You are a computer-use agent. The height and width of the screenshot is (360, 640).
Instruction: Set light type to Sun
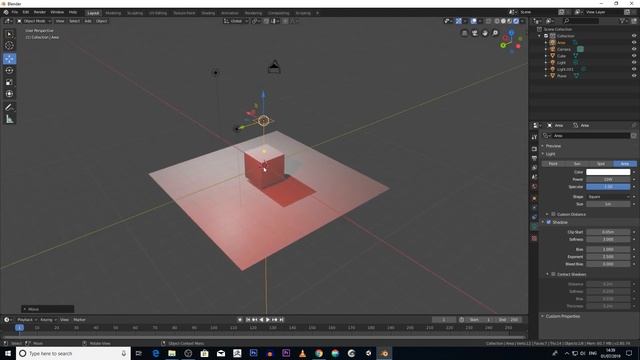click(577, 164)
